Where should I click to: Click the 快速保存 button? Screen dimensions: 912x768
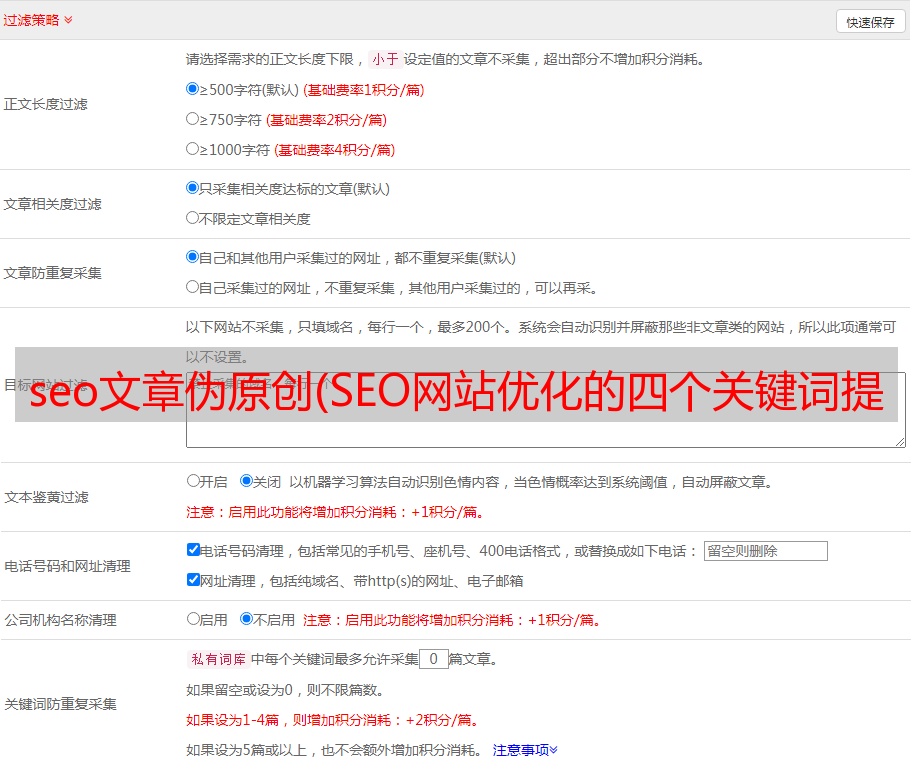click(x=870, y=22)
